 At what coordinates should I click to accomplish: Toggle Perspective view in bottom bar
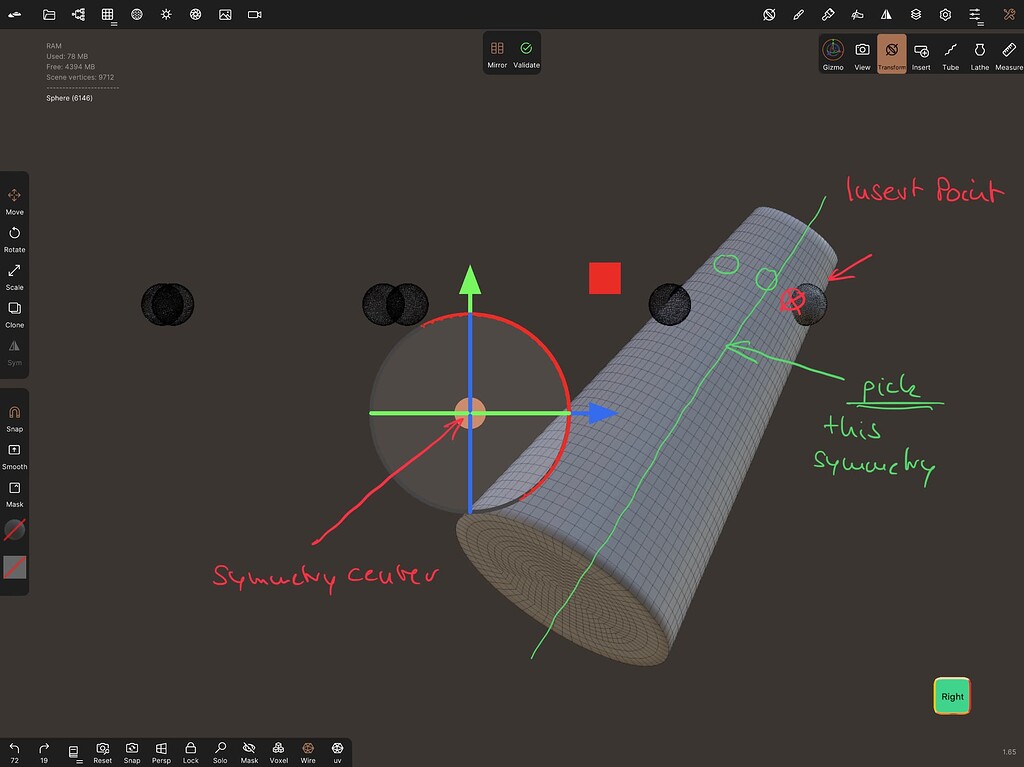[161, 750]
